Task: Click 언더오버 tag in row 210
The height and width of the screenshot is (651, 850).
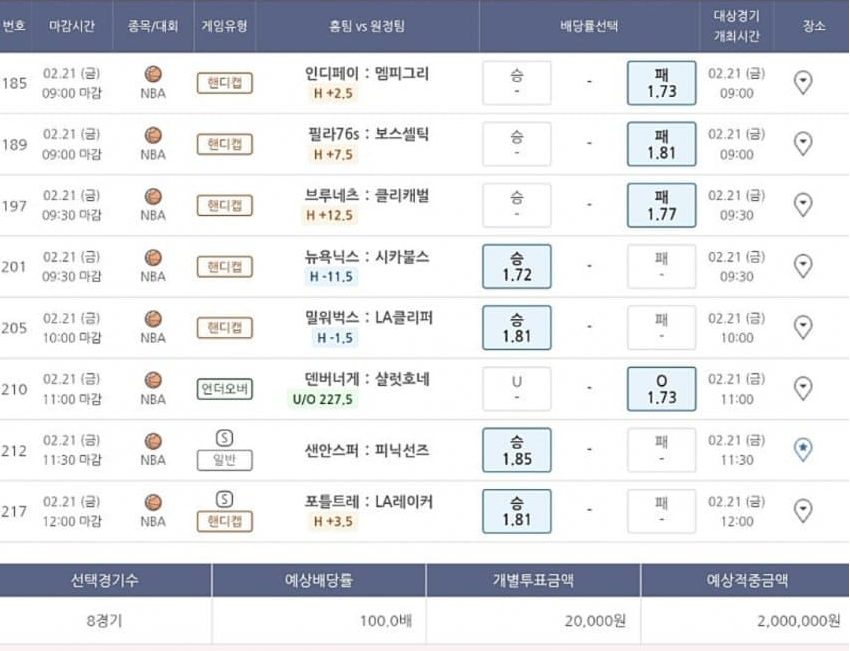Action: [x=224, y=389]
